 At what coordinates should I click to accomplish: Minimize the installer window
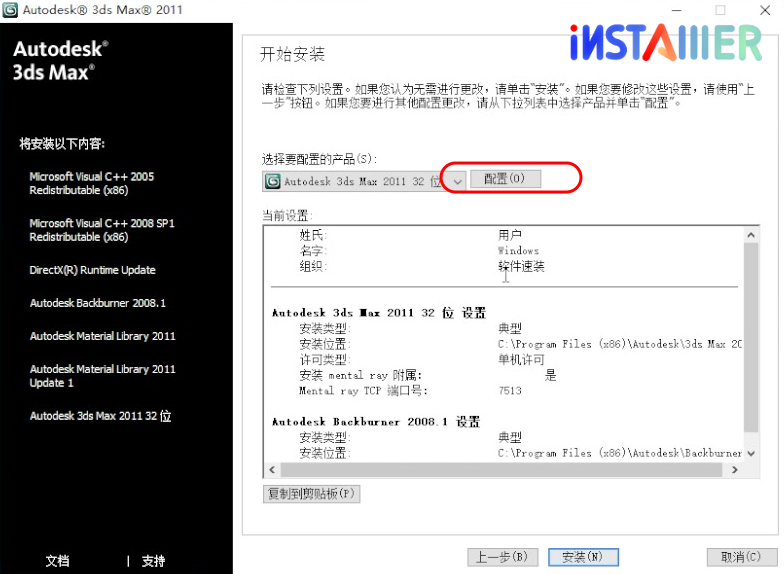(676, 10)
